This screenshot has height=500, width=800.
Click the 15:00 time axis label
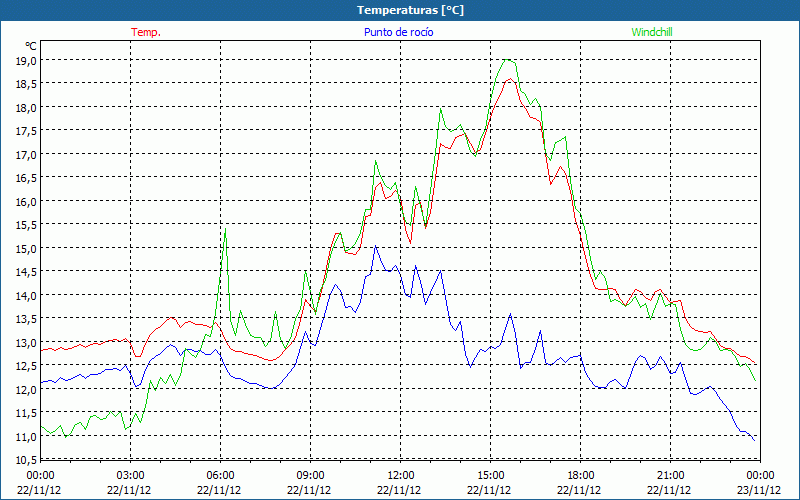click(490, 476)
